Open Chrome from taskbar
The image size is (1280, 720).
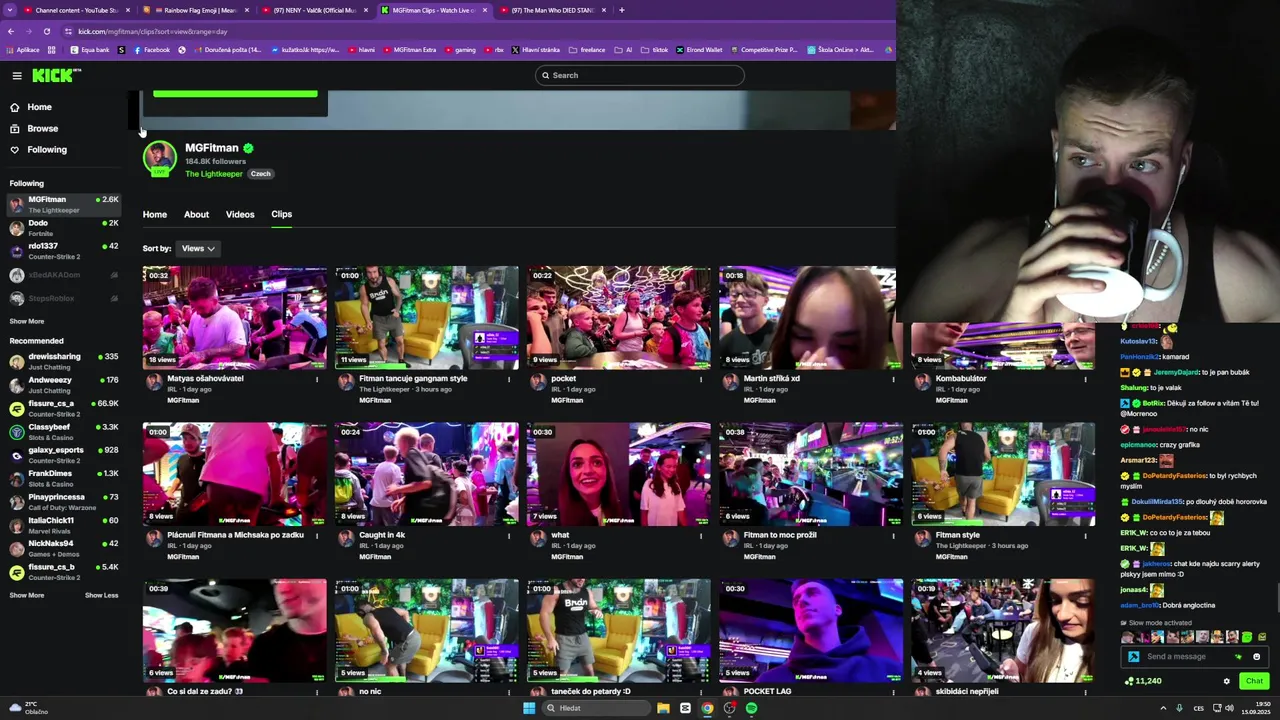707,708
